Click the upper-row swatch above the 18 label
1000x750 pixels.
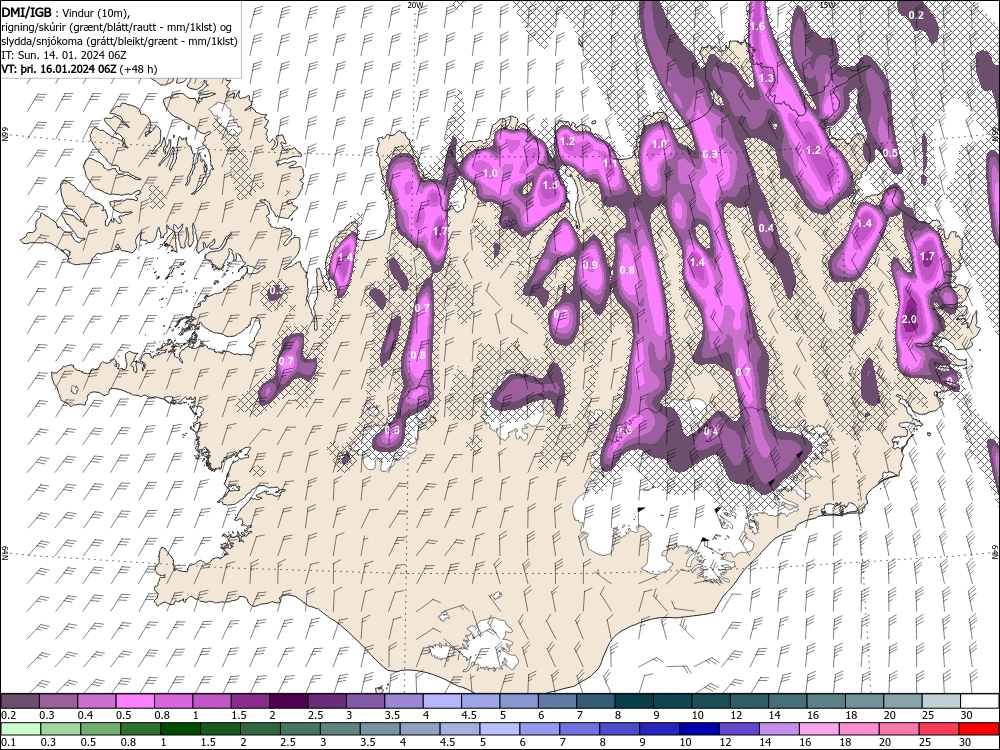coord(865,701)
